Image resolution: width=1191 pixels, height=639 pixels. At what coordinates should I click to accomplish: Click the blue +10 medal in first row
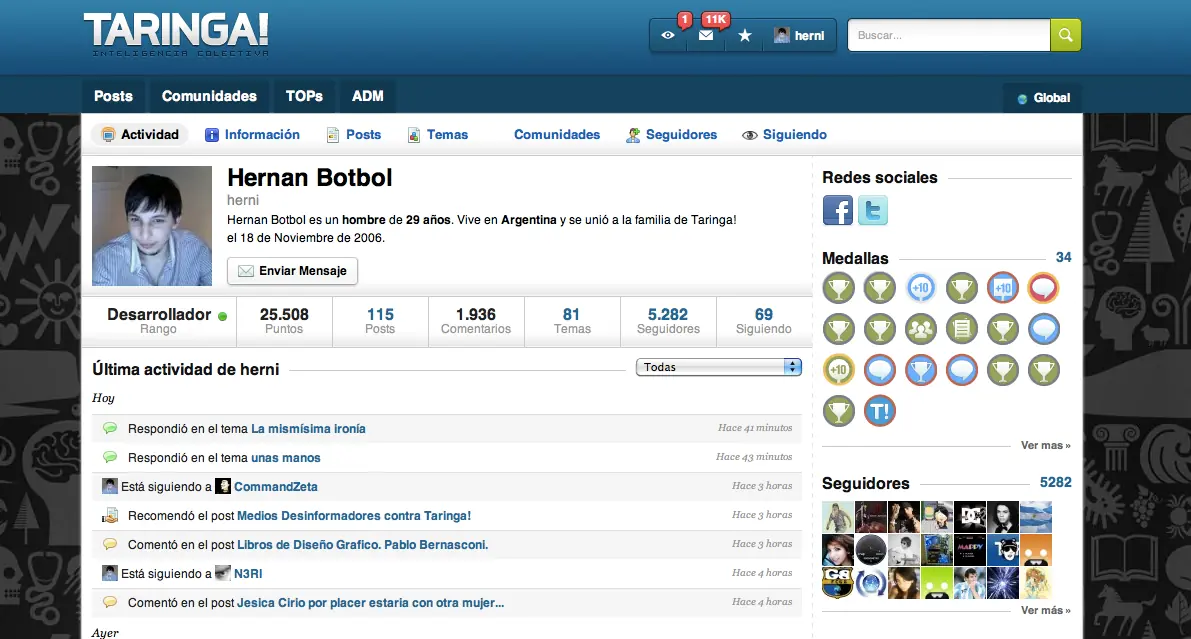click(x=921, y=288)
